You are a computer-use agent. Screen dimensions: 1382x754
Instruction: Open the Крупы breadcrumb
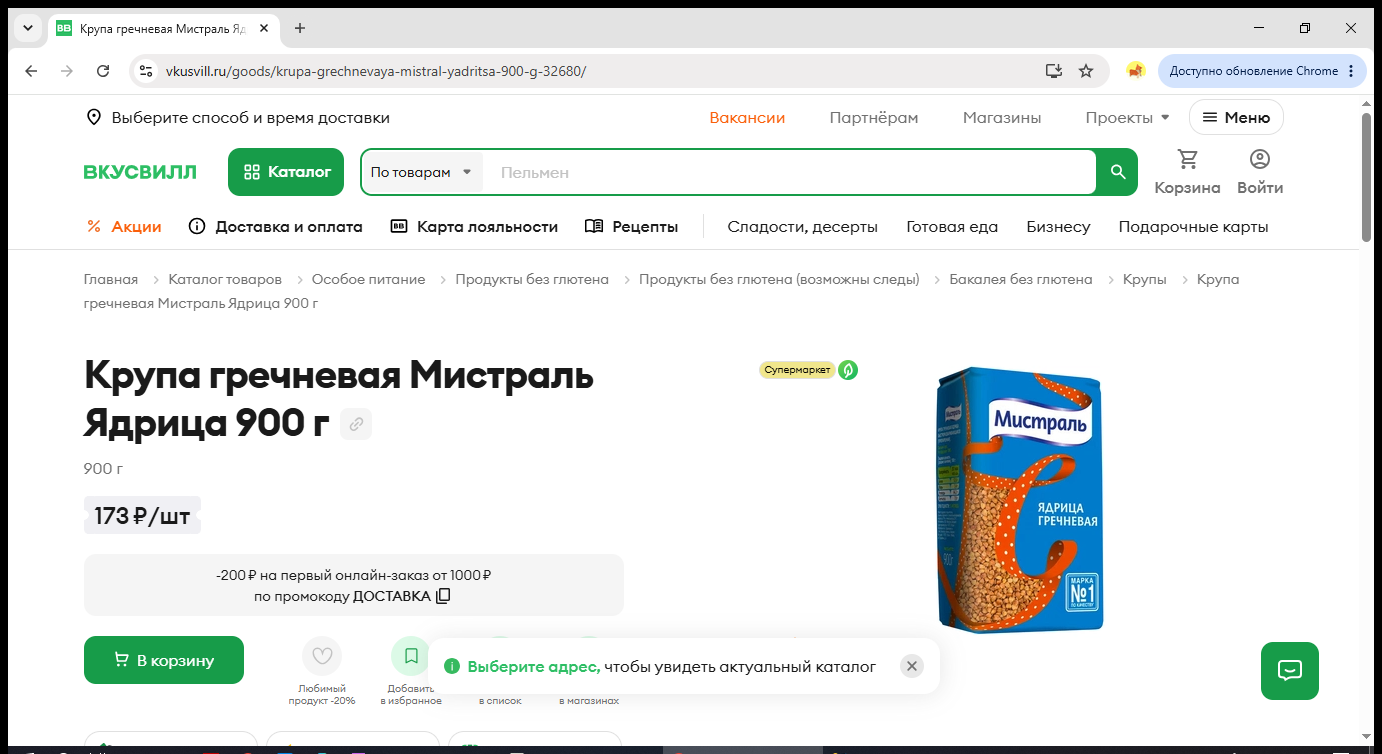[x=1145, y=279]
